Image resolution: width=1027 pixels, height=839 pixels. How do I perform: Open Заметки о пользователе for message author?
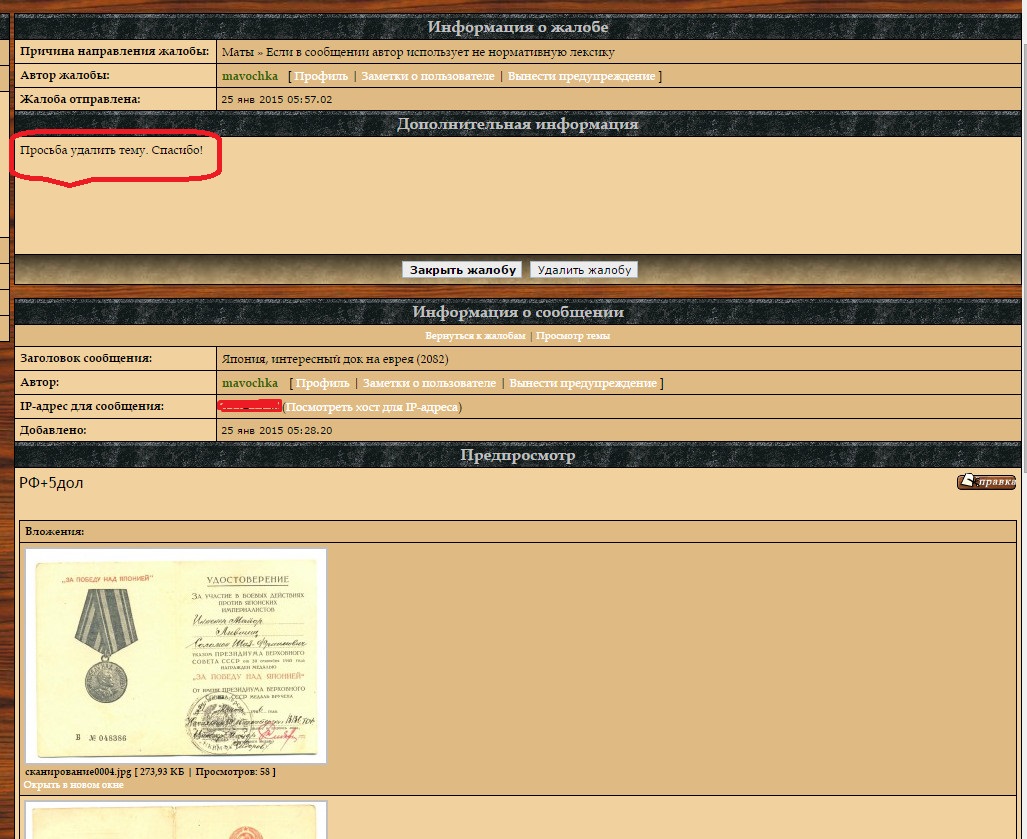click(x=429, y=383)
